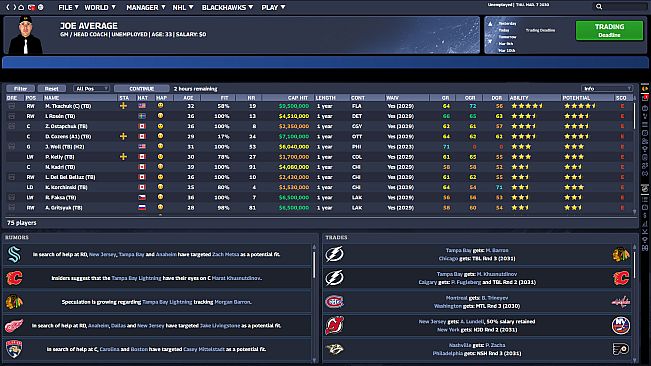The width and height of the screenshot is (651, 366).
Task: Click the $9,500,000 cap hit value
Action: pyautogui.click(x=294, y=106)
